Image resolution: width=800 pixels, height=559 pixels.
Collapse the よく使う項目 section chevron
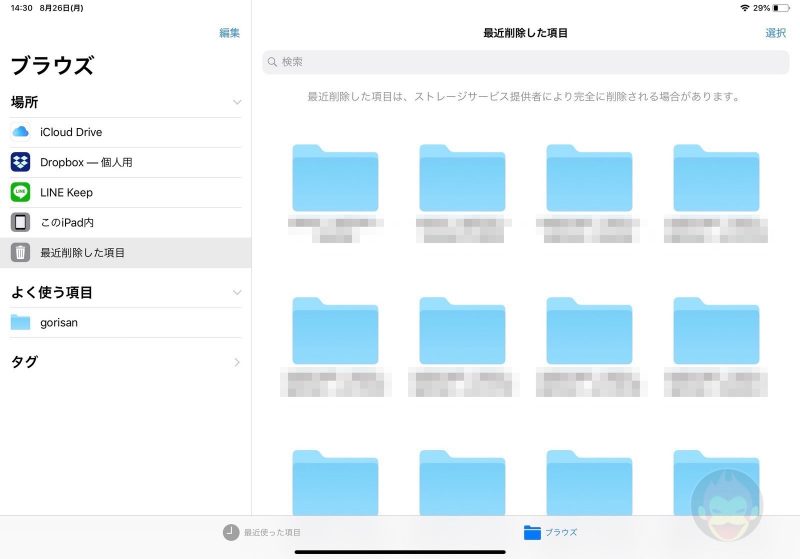coord(237,292)
